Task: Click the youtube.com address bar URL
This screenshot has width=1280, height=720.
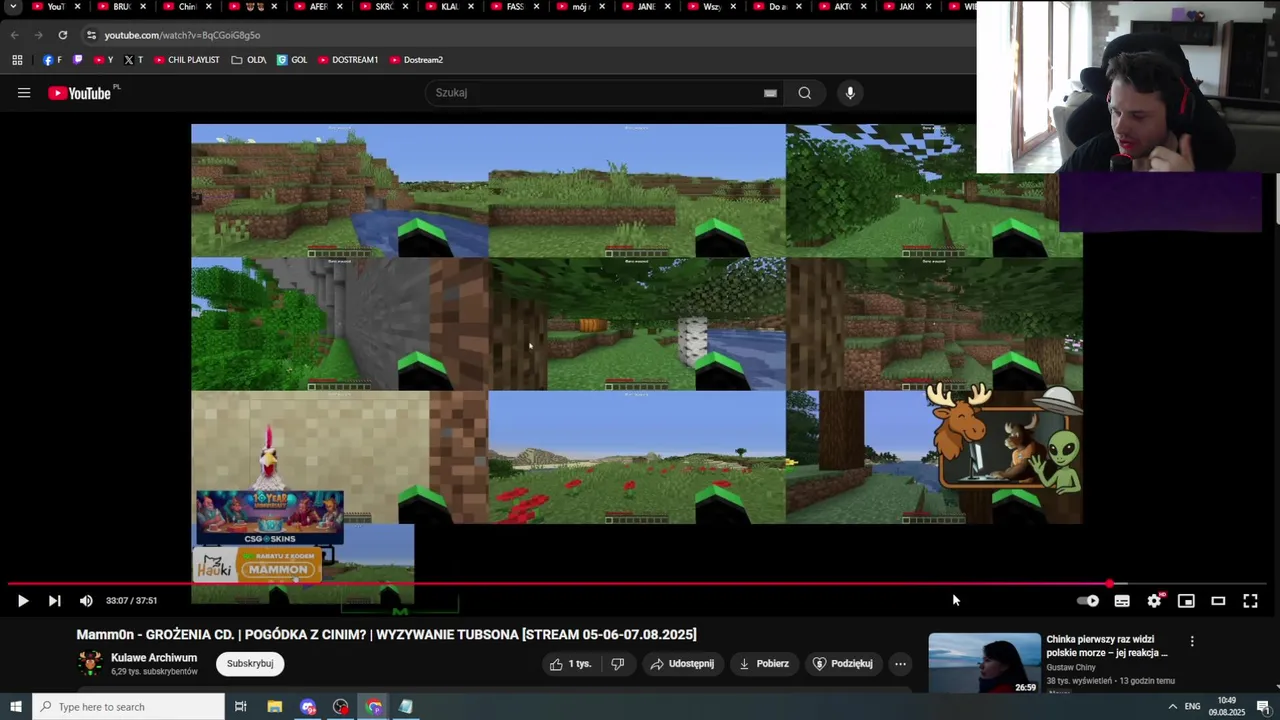Action: click(182, 35)
